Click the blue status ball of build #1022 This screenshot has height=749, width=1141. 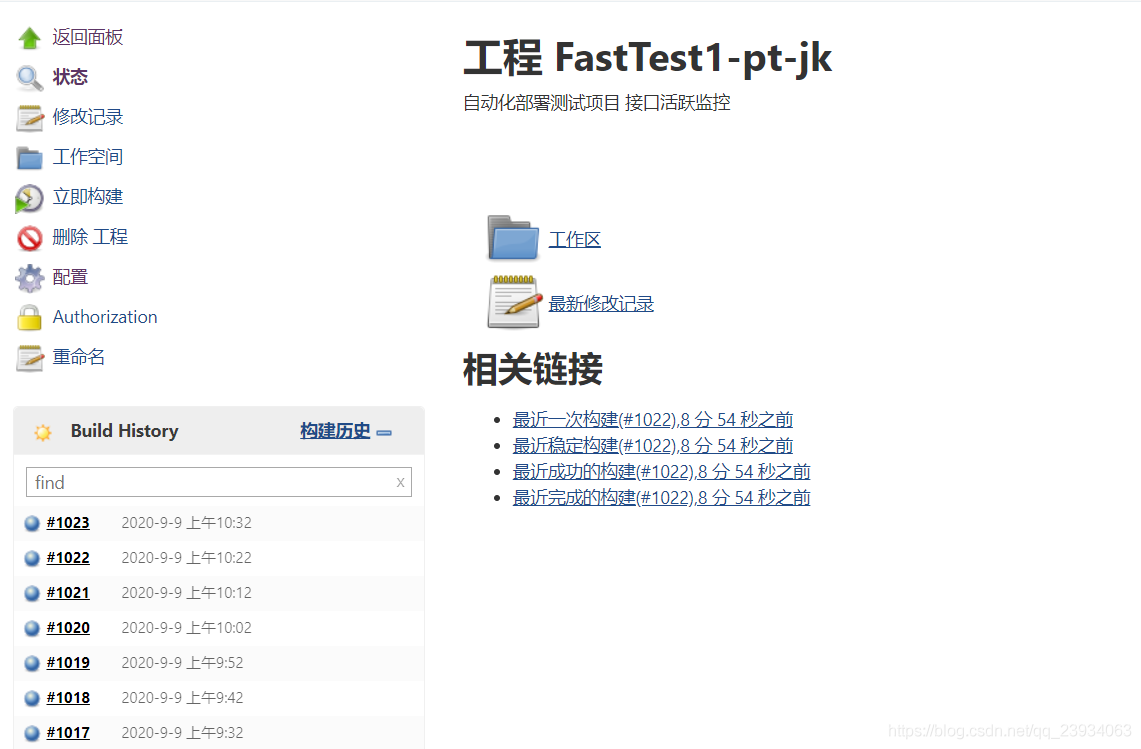click(x=32, y=558)
